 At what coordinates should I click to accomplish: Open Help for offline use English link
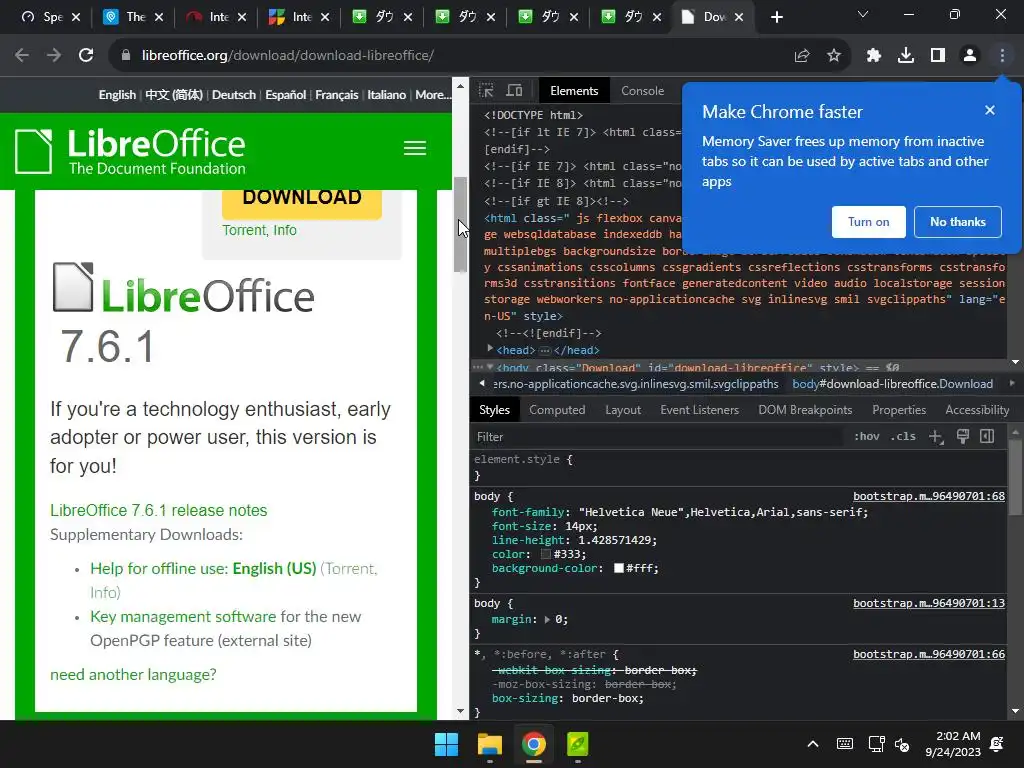pyautogui.click(x=203, y=568)
